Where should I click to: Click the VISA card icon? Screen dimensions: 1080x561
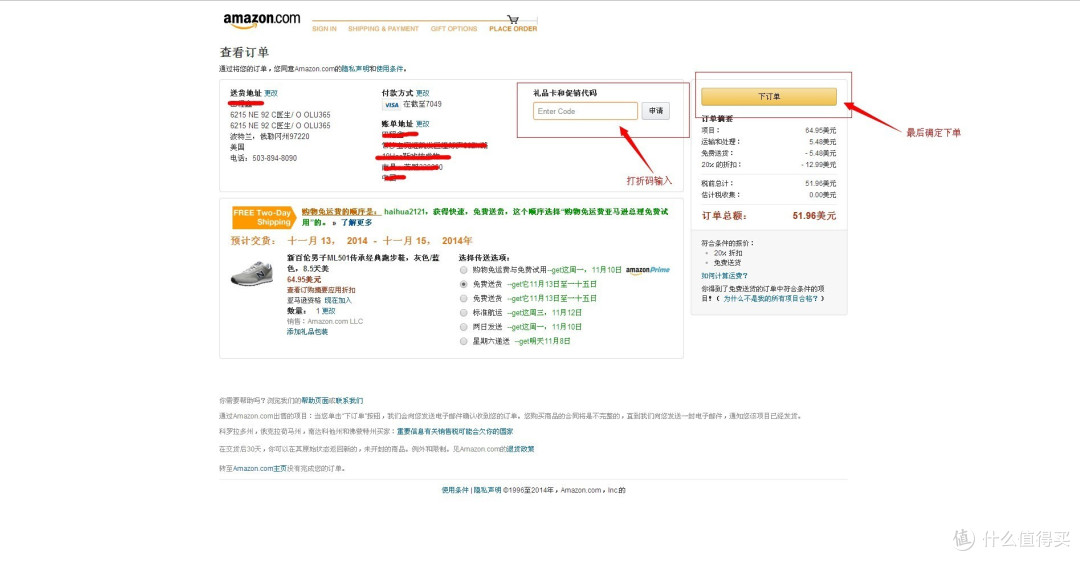click(x=391, y=105)
